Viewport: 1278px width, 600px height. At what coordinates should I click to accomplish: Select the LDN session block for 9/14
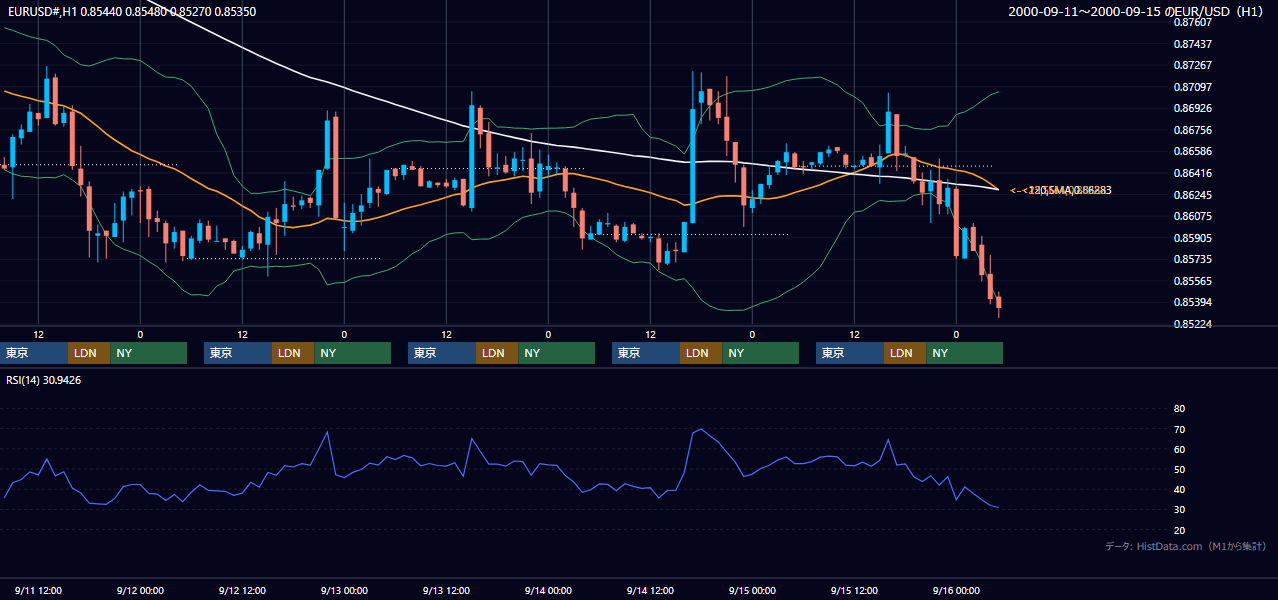[x=701, y=353]
